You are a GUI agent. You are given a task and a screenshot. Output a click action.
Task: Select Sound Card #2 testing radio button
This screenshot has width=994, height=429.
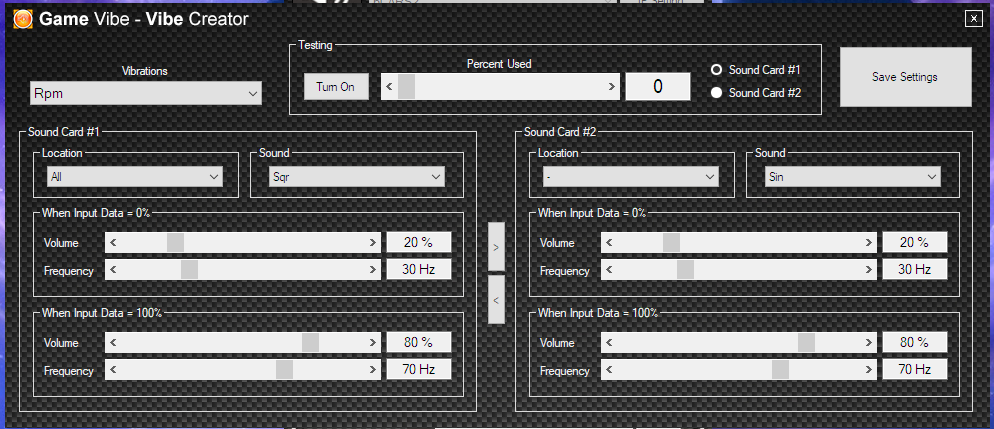[717, 93]
